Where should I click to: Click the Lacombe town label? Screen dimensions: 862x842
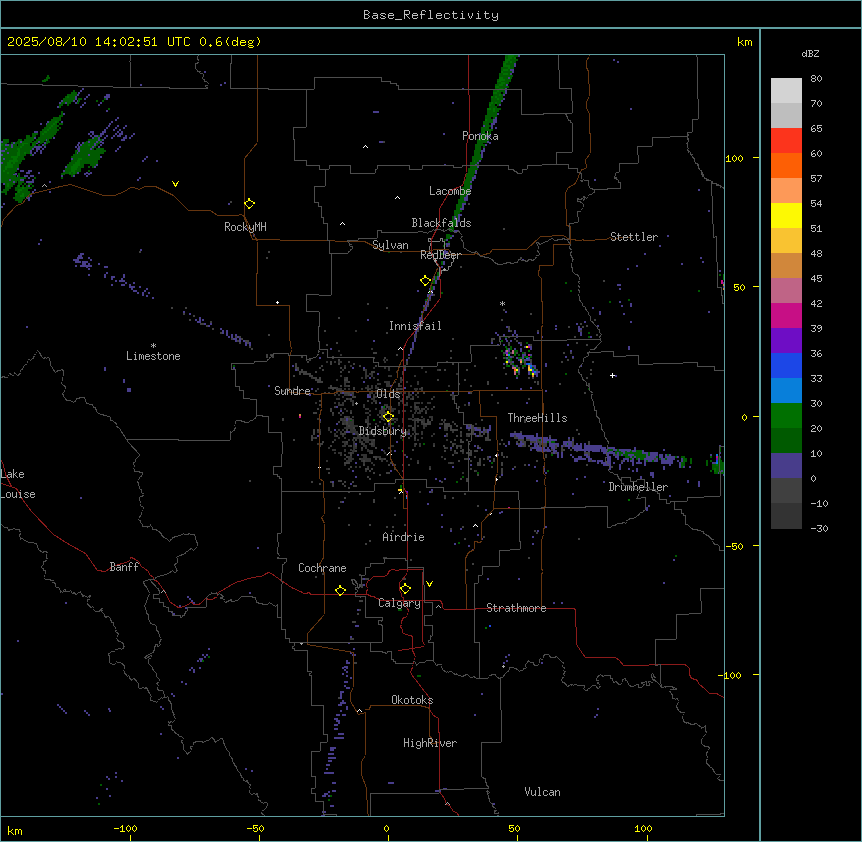[x=450, y=191]
